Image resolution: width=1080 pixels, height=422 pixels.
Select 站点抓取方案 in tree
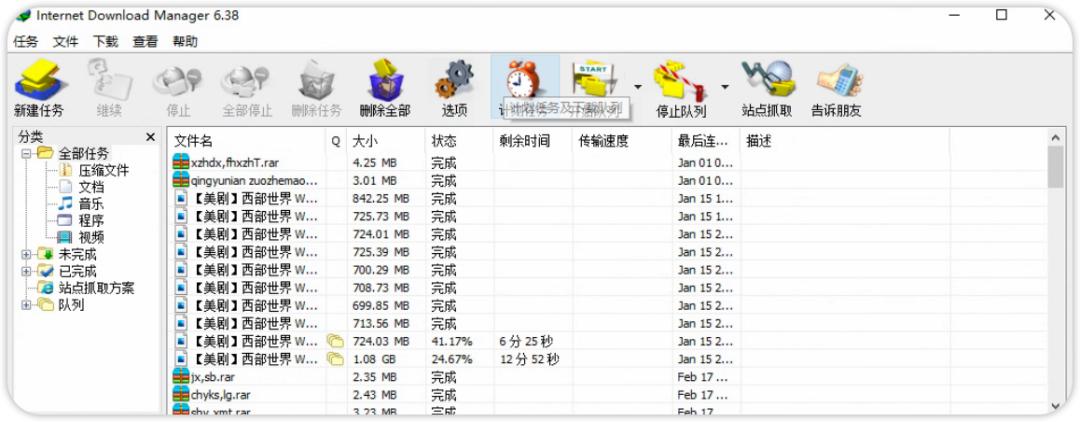point(96,288)
